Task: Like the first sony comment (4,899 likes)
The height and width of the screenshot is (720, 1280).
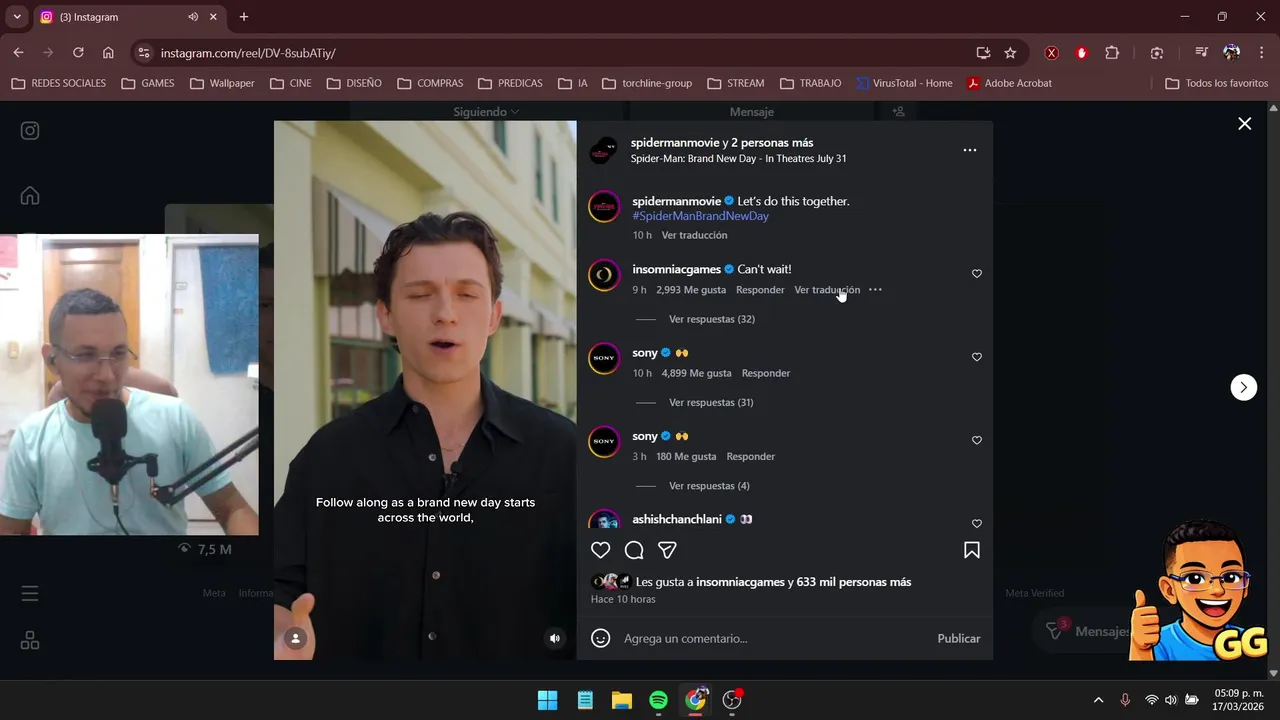Action: [977, 357]
